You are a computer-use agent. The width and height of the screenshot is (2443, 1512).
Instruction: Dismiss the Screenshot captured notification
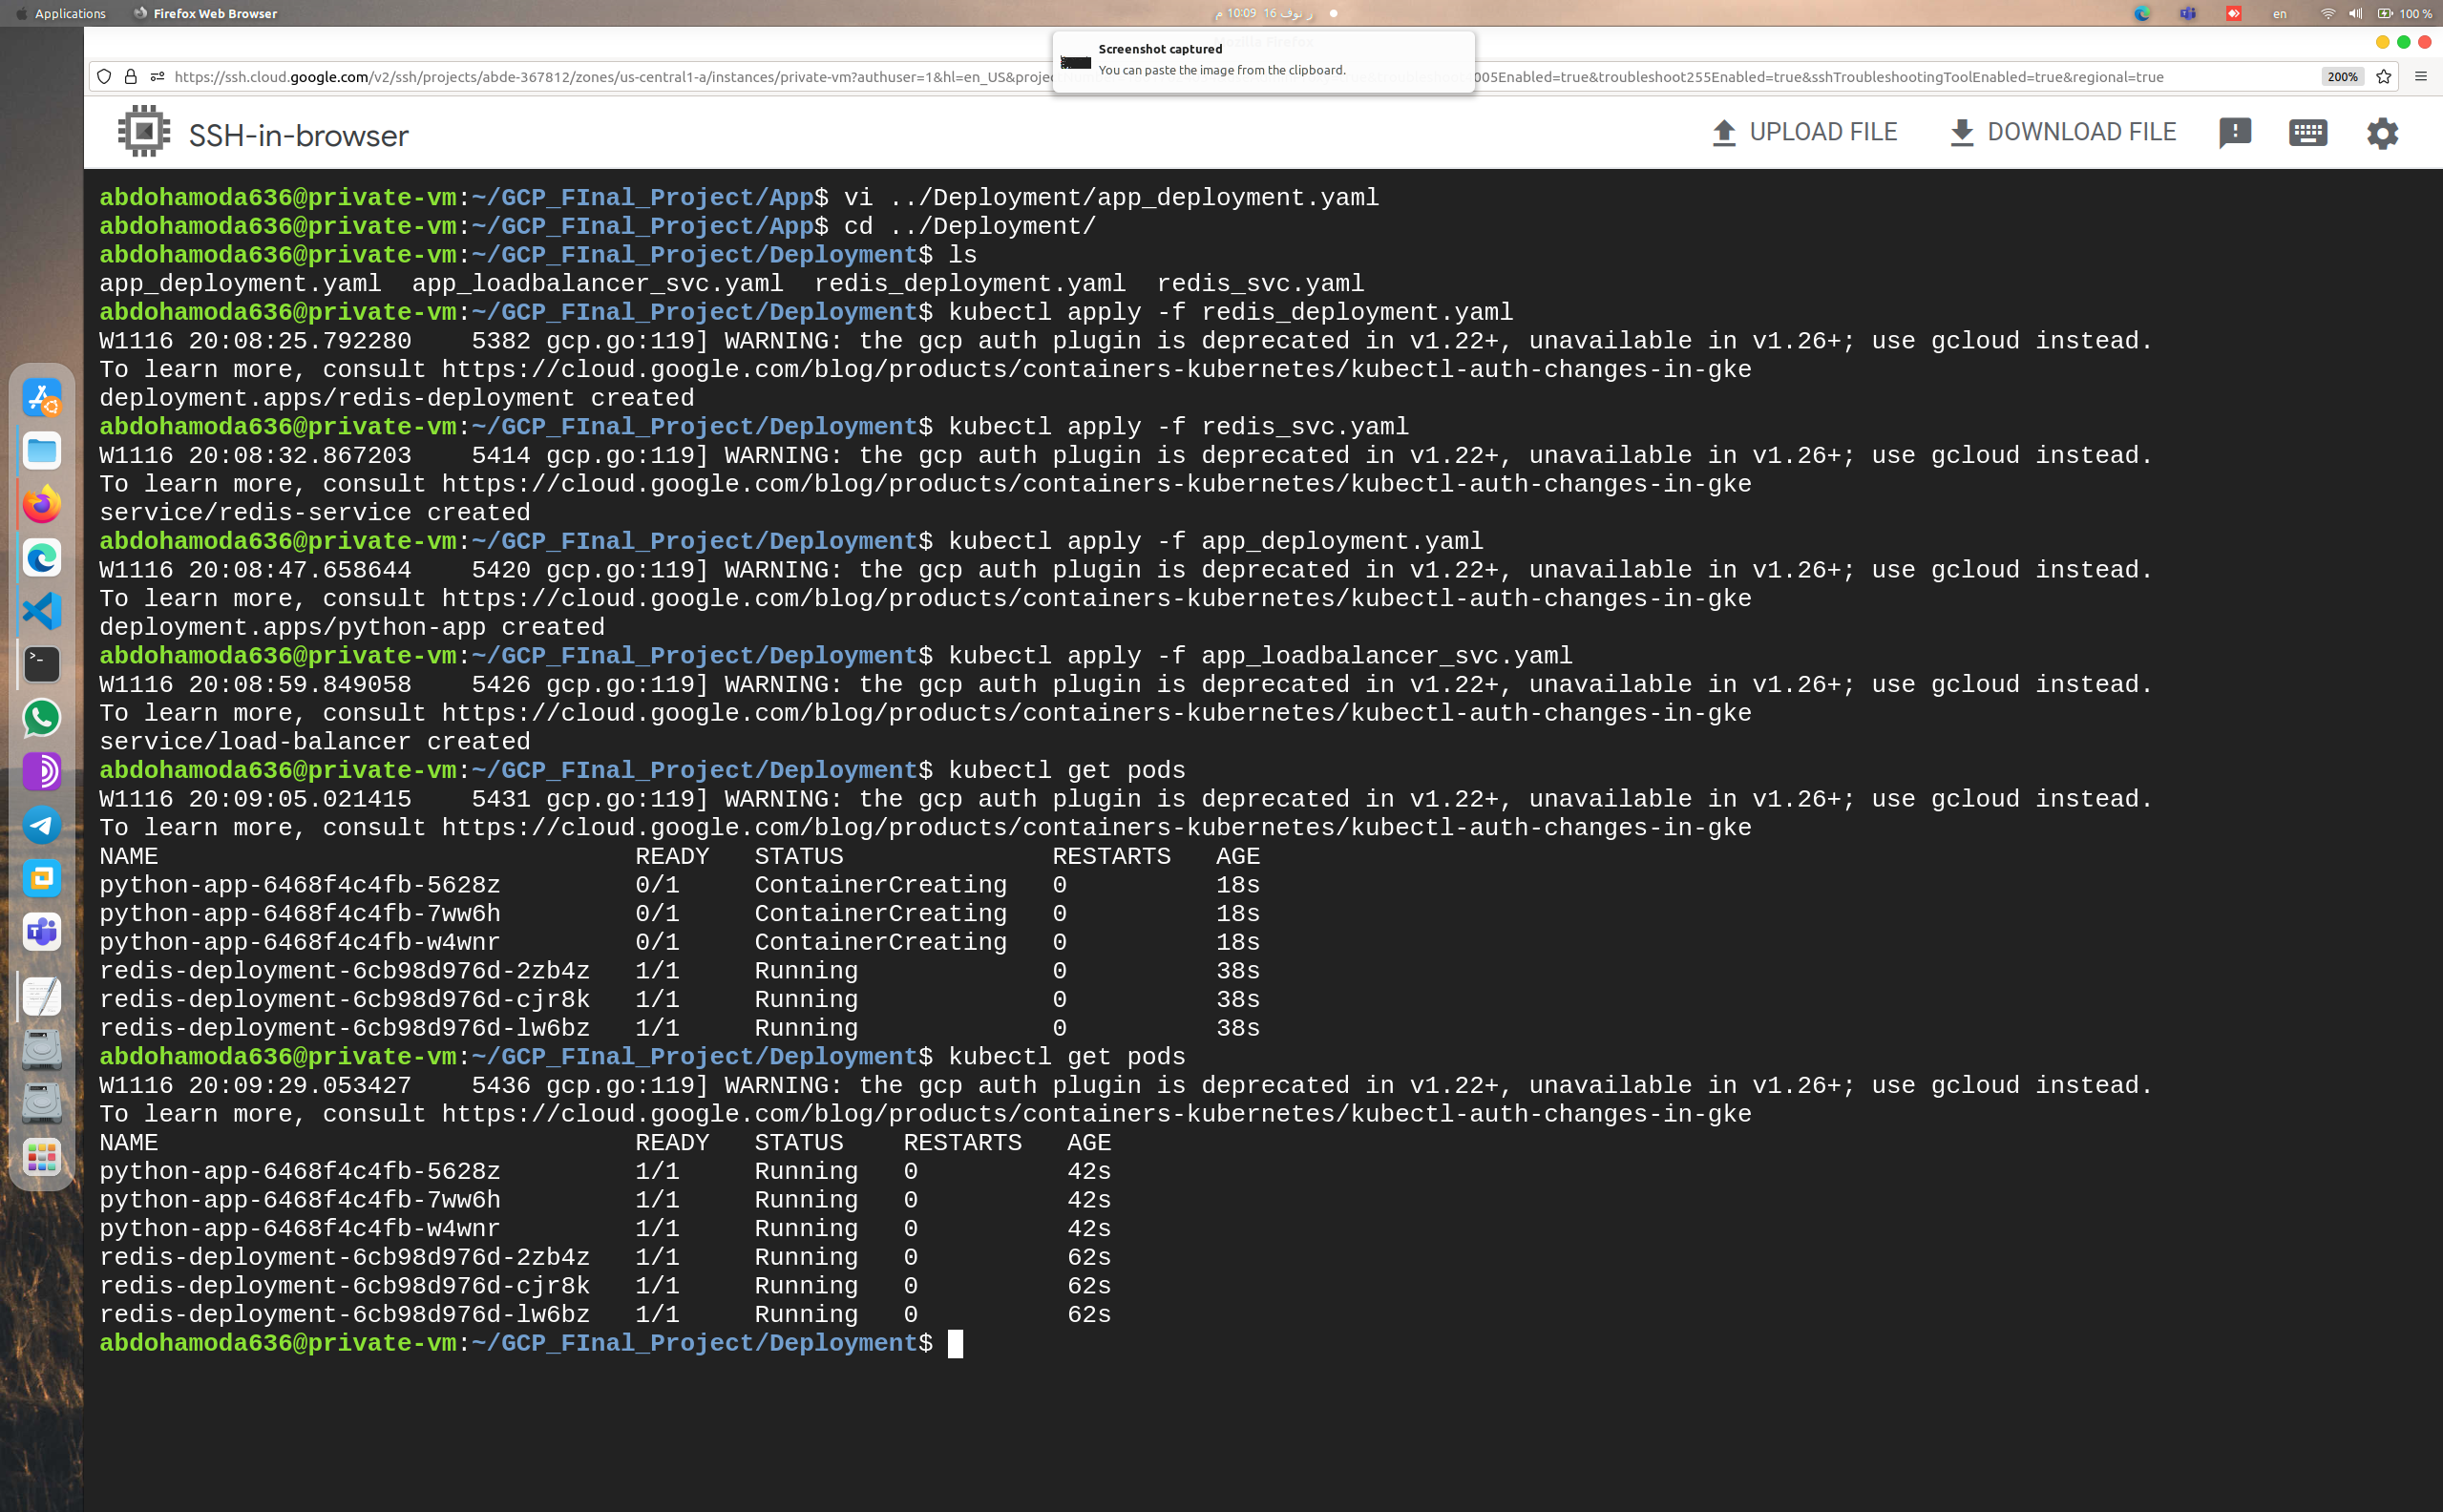coord(1263,60)
